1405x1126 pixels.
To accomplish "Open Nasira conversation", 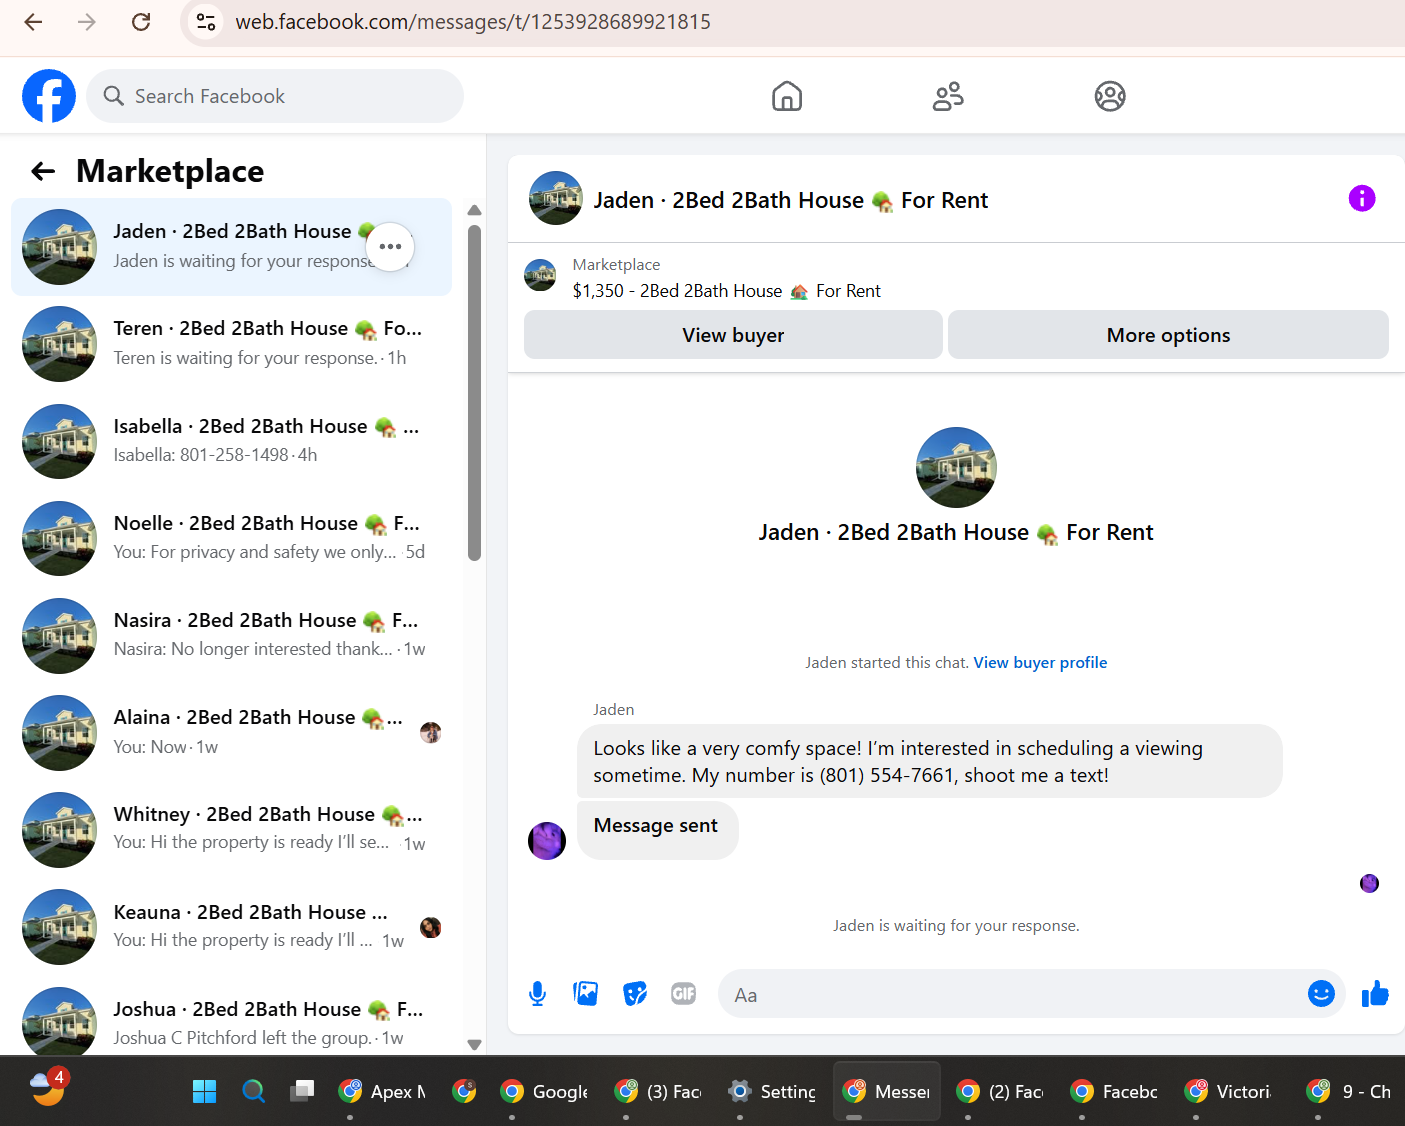I will point(231,634).
